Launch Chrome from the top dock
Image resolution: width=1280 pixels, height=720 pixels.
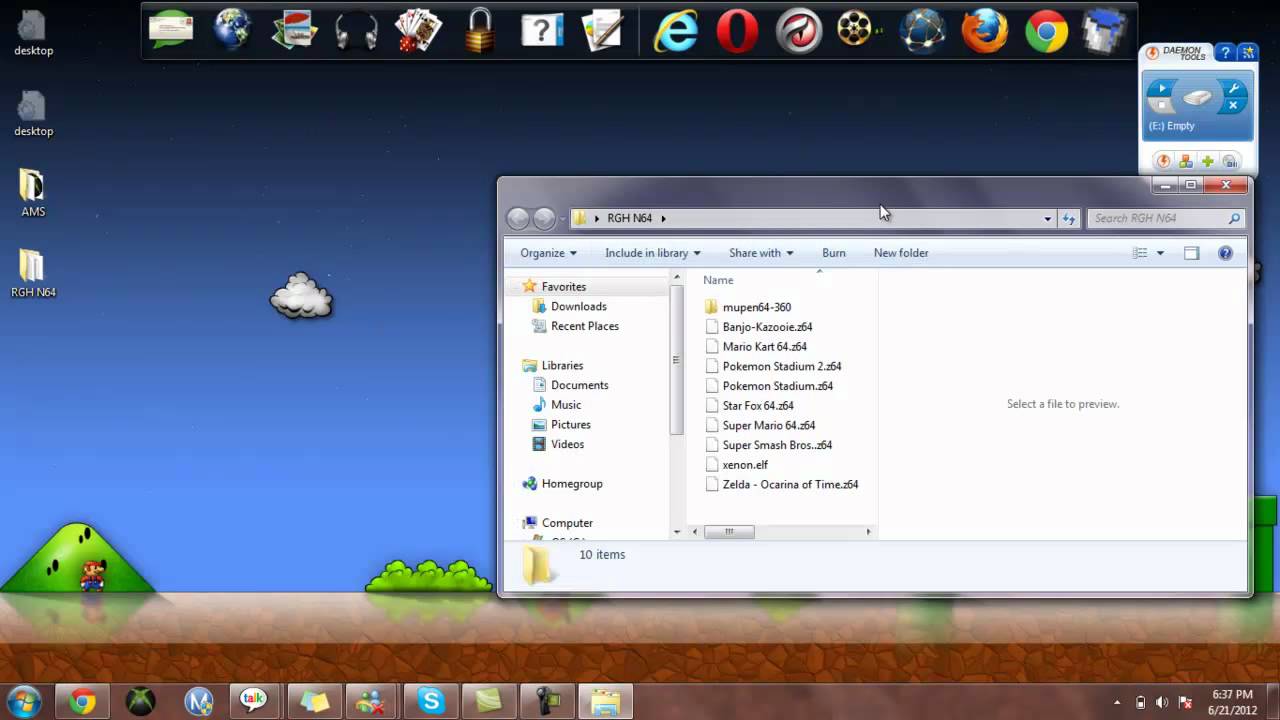point(1046,31)
